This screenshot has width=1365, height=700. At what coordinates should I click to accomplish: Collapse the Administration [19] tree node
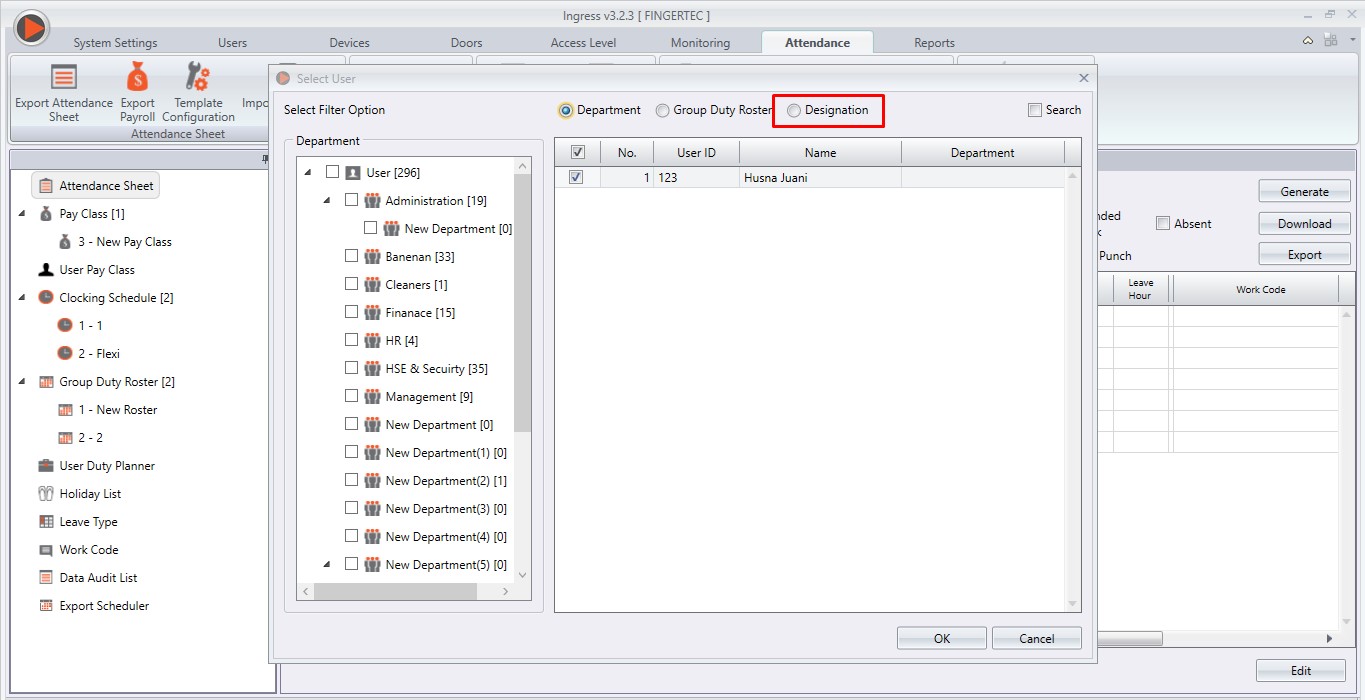[327, 201]
